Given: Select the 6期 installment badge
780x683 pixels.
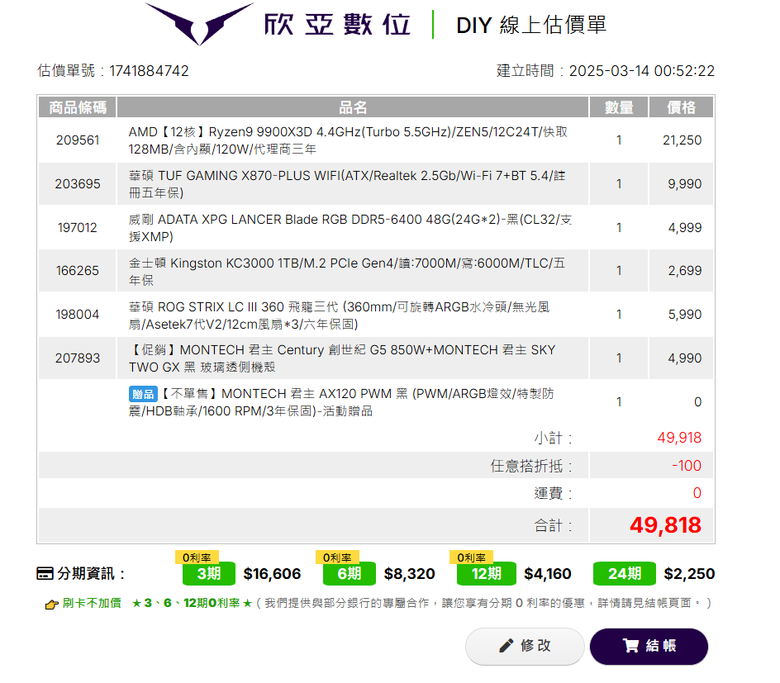Looking at the screenshot, I should coord(349,574).
